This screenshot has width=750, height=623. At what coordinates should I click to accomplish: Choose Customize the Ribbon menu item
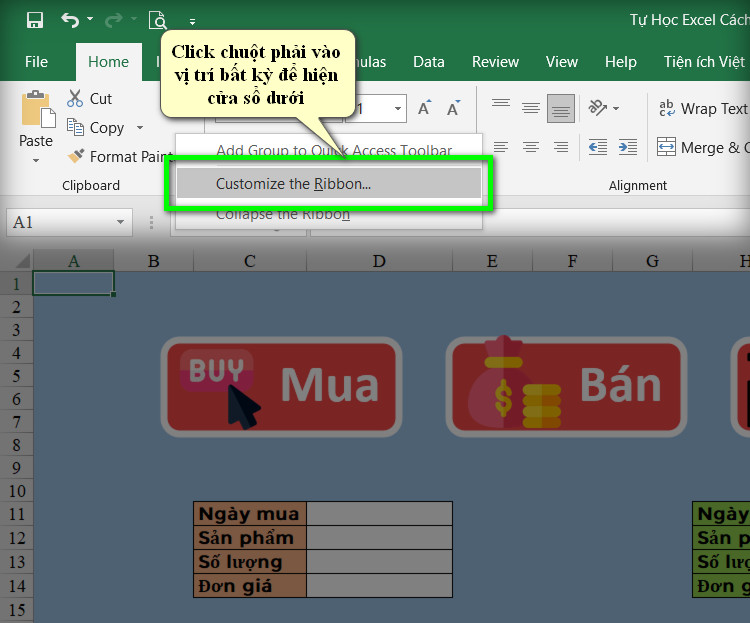pyautogui.click(x=329, y=183)
